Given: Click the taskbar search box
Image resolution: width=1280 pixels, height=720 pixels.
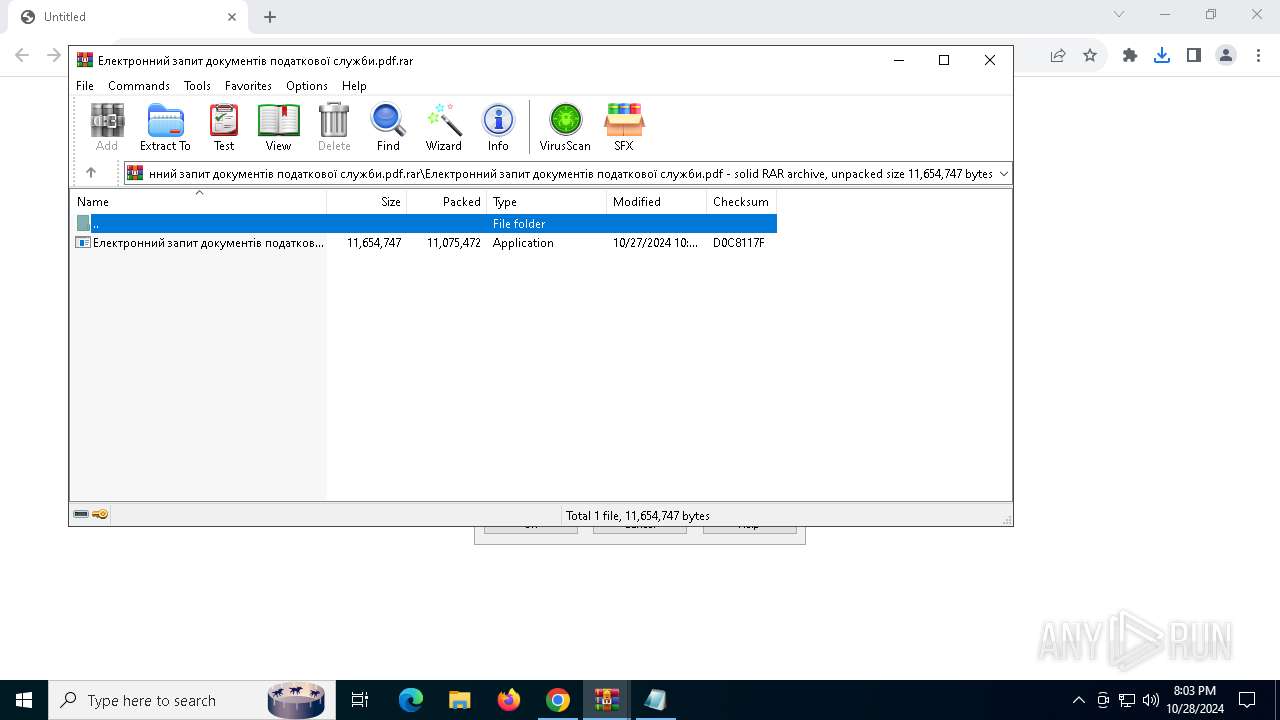Looking at the screenshot, I should click(190, 700).
